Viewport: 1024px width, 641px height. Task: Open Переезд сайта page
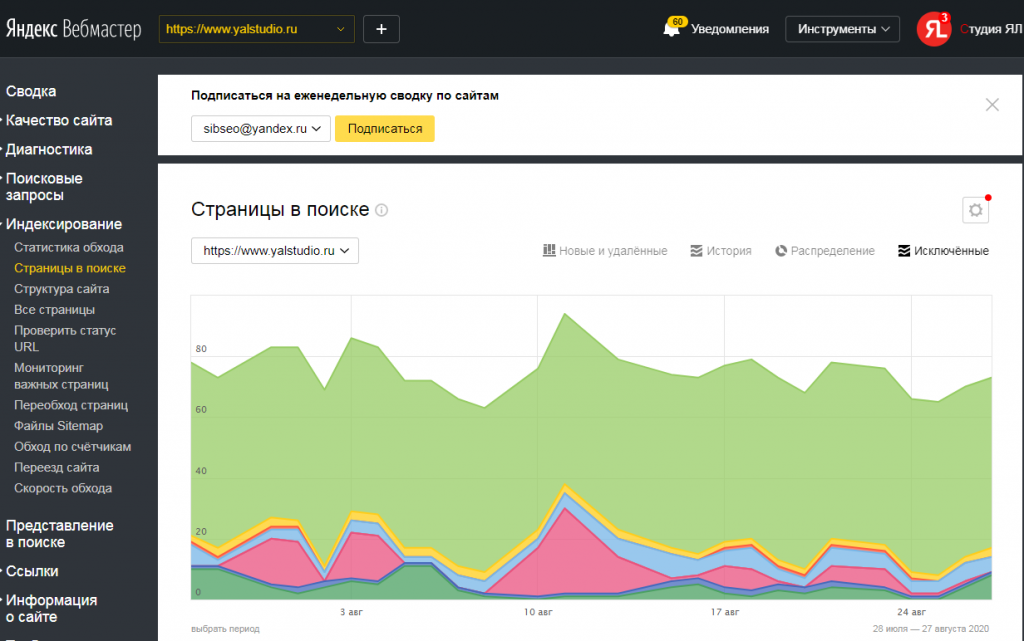[57, 468]
